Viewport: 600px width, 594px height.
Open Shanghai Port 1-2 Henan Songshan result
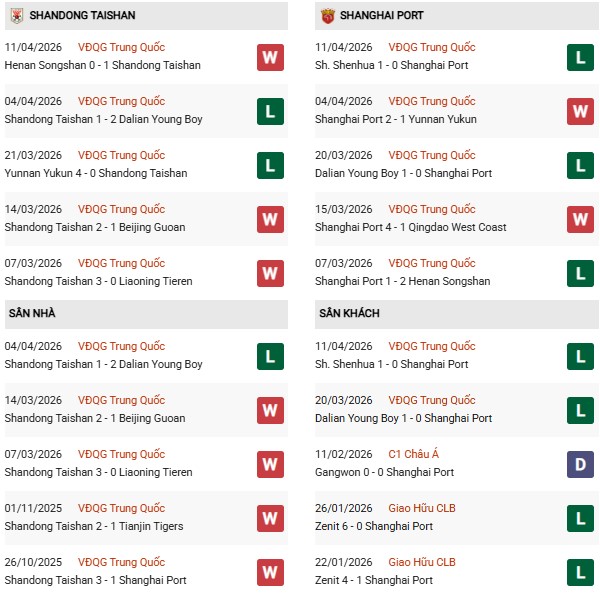(x=403, y=281)
